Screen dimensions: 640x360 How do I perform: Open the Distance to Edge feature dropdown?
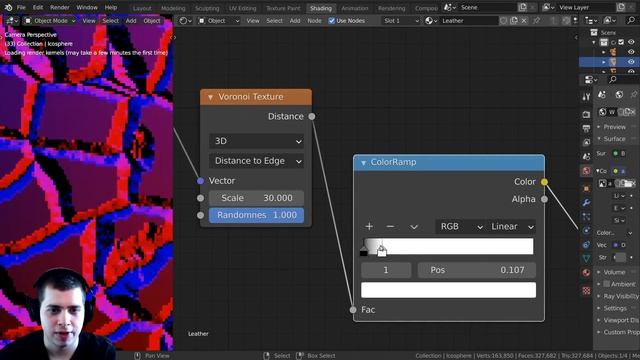(x=257, y=161)
